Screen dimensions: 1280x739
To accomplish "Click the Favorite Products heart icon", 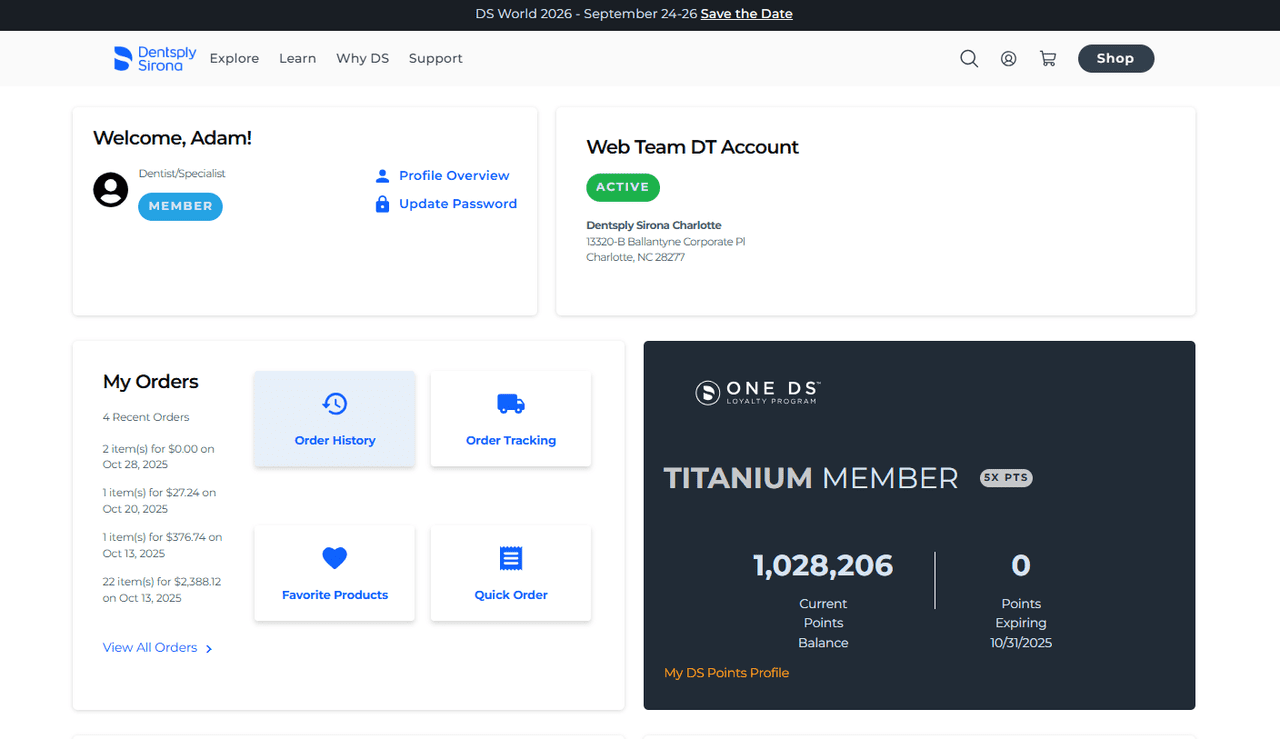I will [334, 558].
